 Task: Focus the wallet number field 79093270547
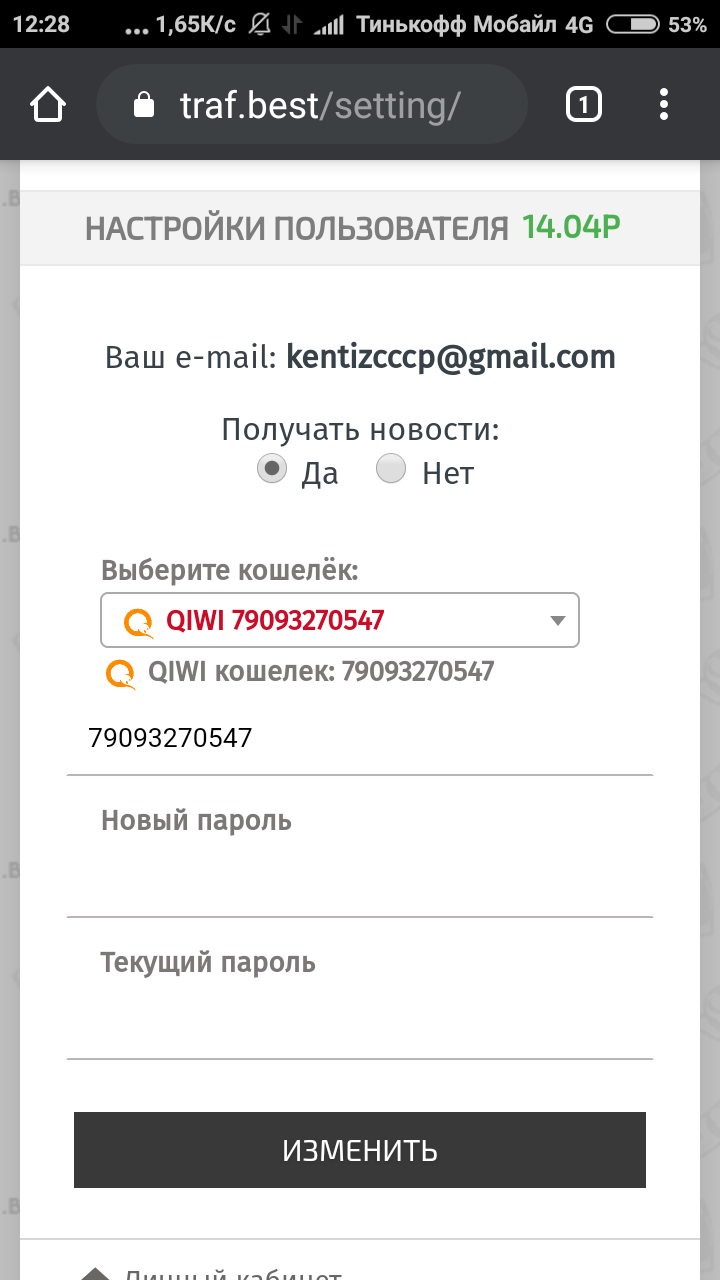[x=360, y=740]
